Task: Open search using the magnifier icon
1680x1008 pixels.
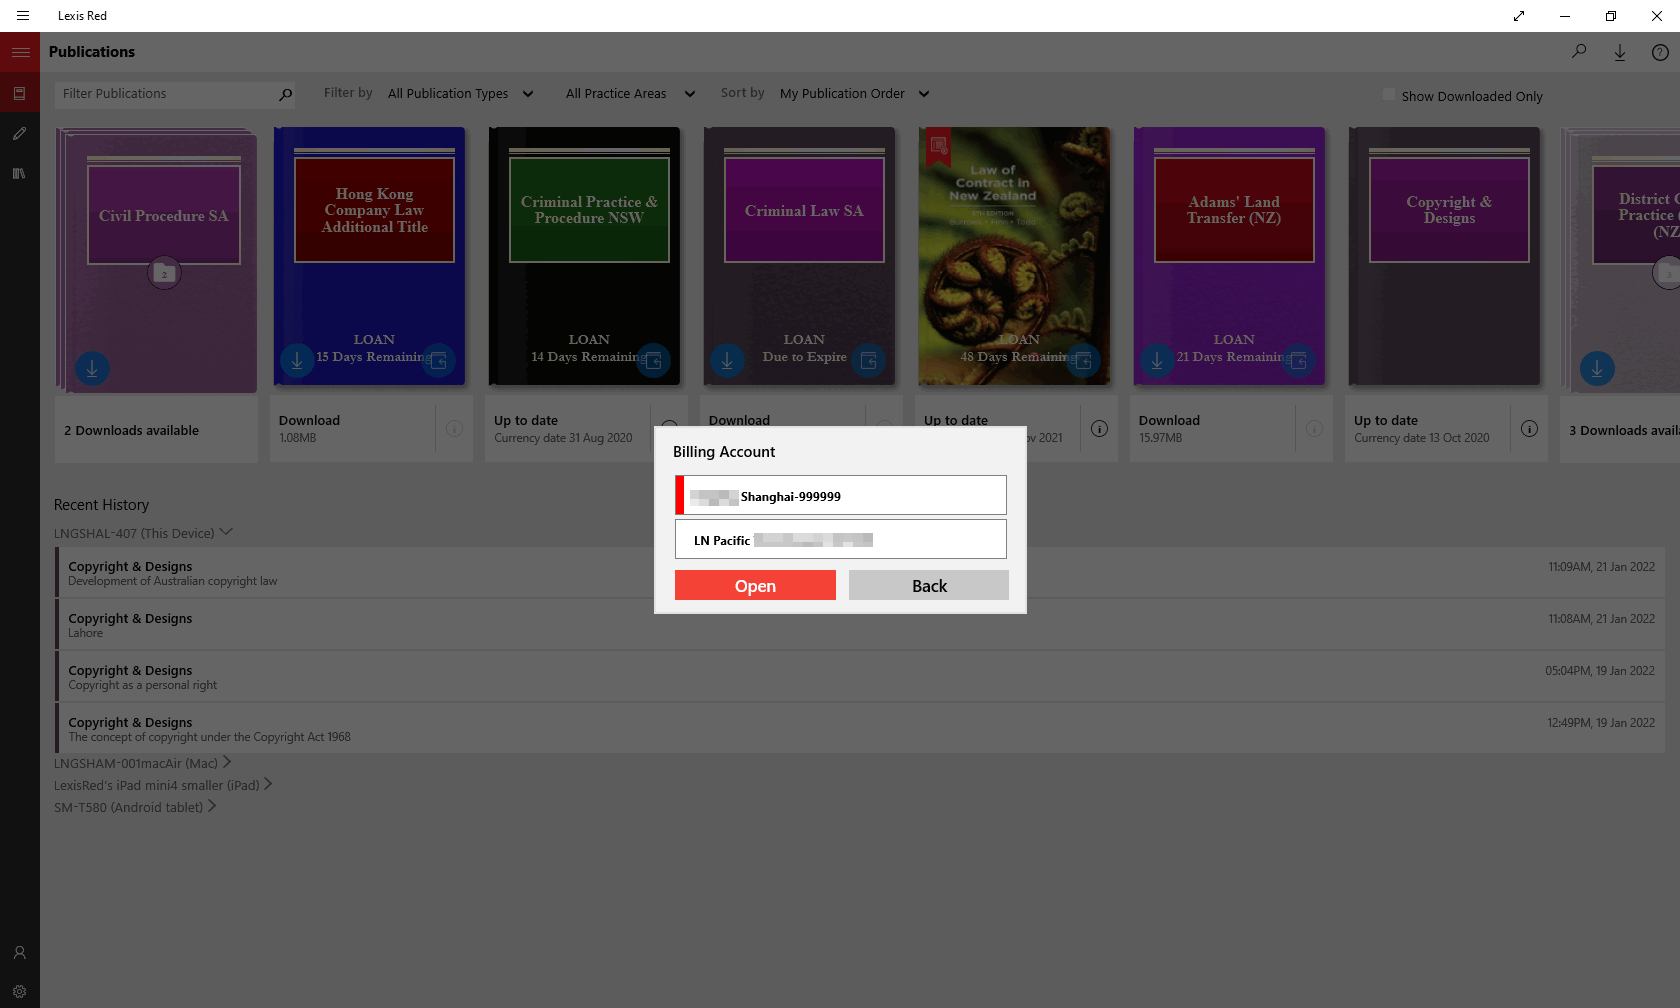Action: 1579,51
